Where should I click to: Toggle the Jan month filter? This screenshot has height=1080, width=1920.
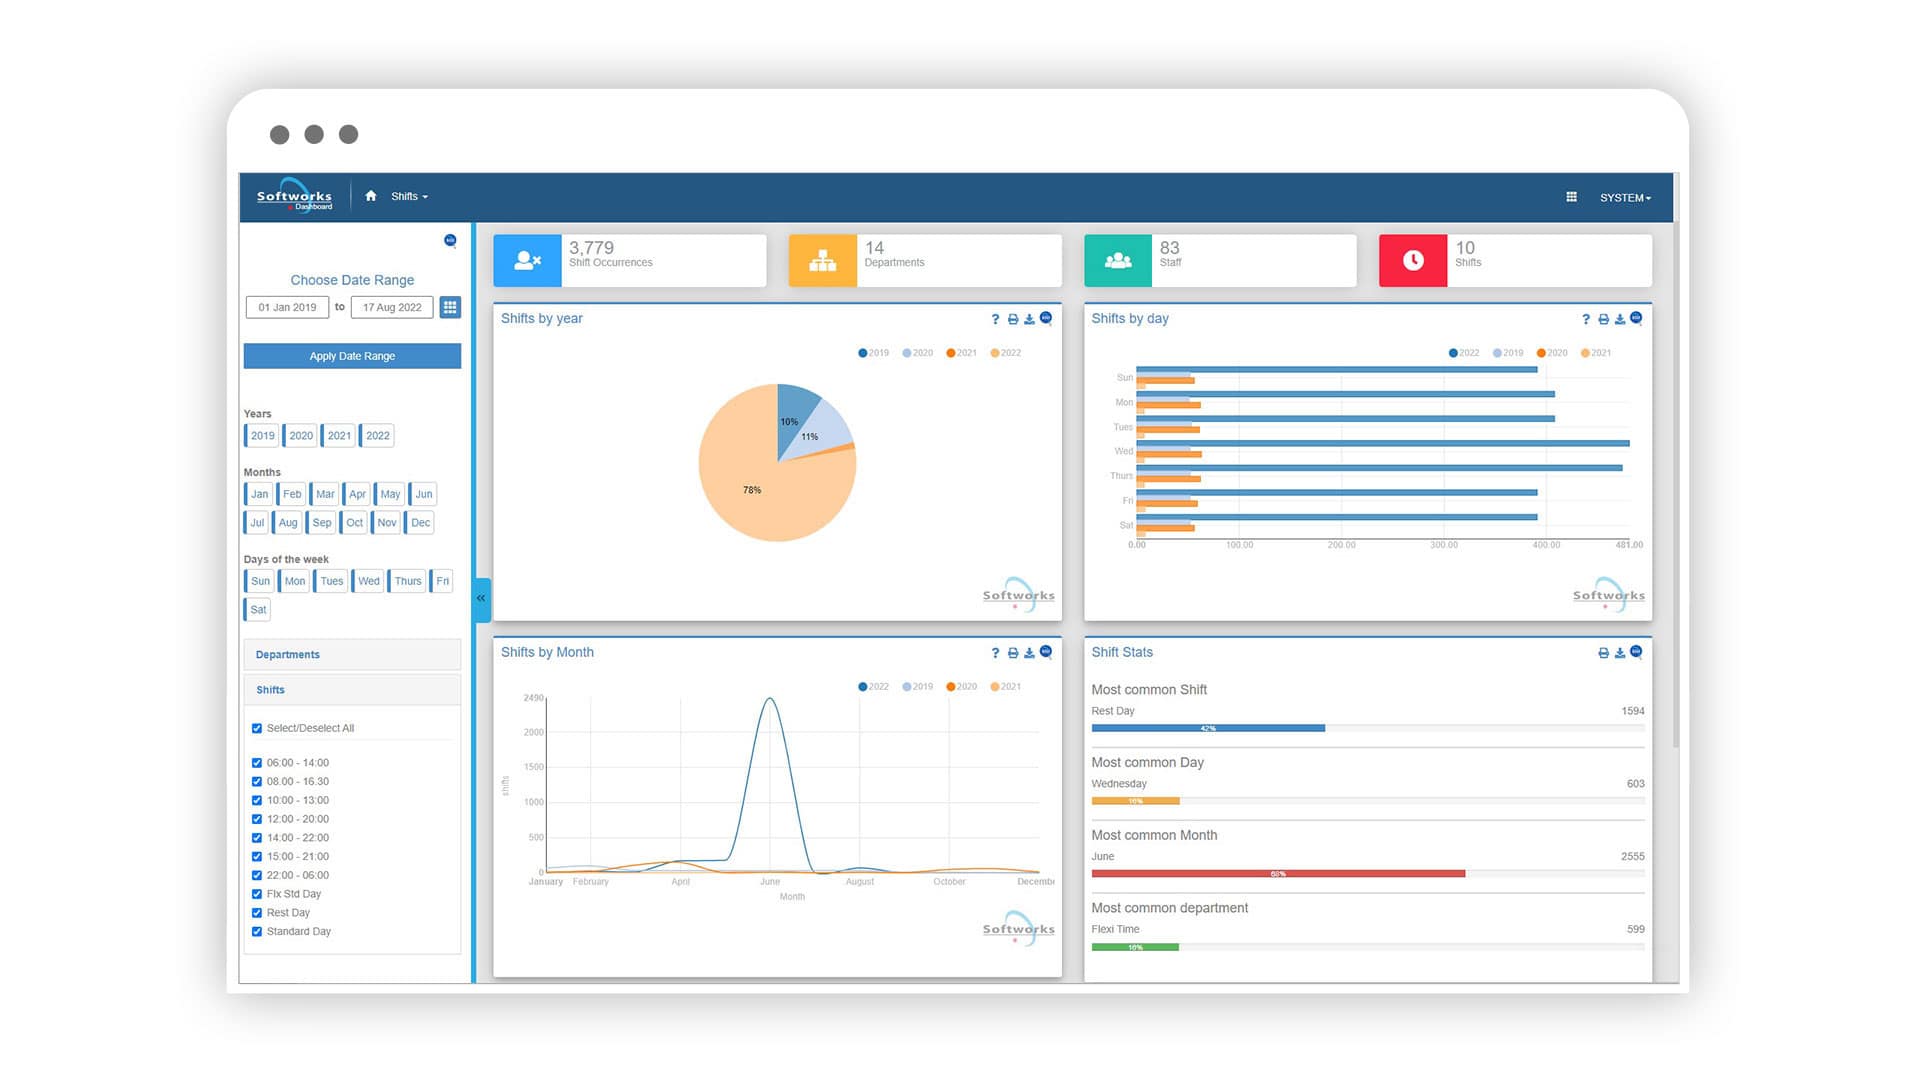coord(258,494)
